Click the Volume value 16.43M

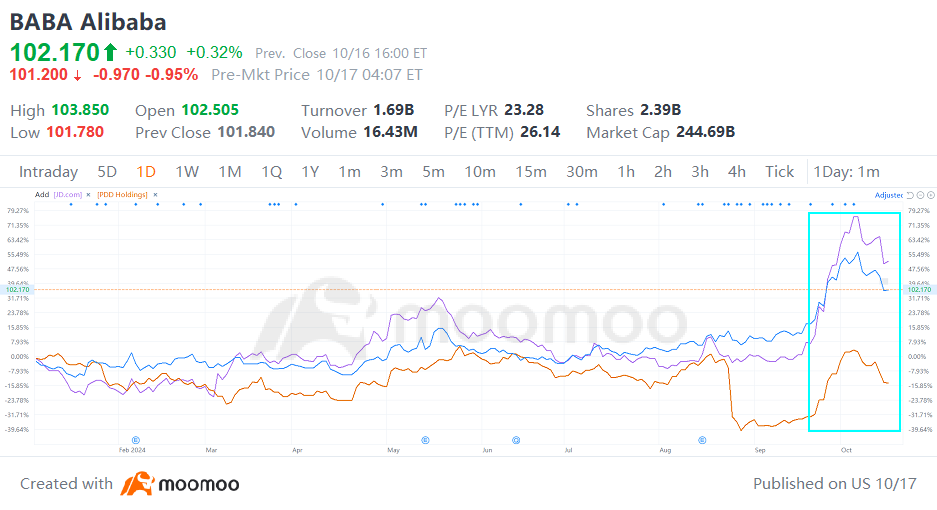(x=390, y=132)
